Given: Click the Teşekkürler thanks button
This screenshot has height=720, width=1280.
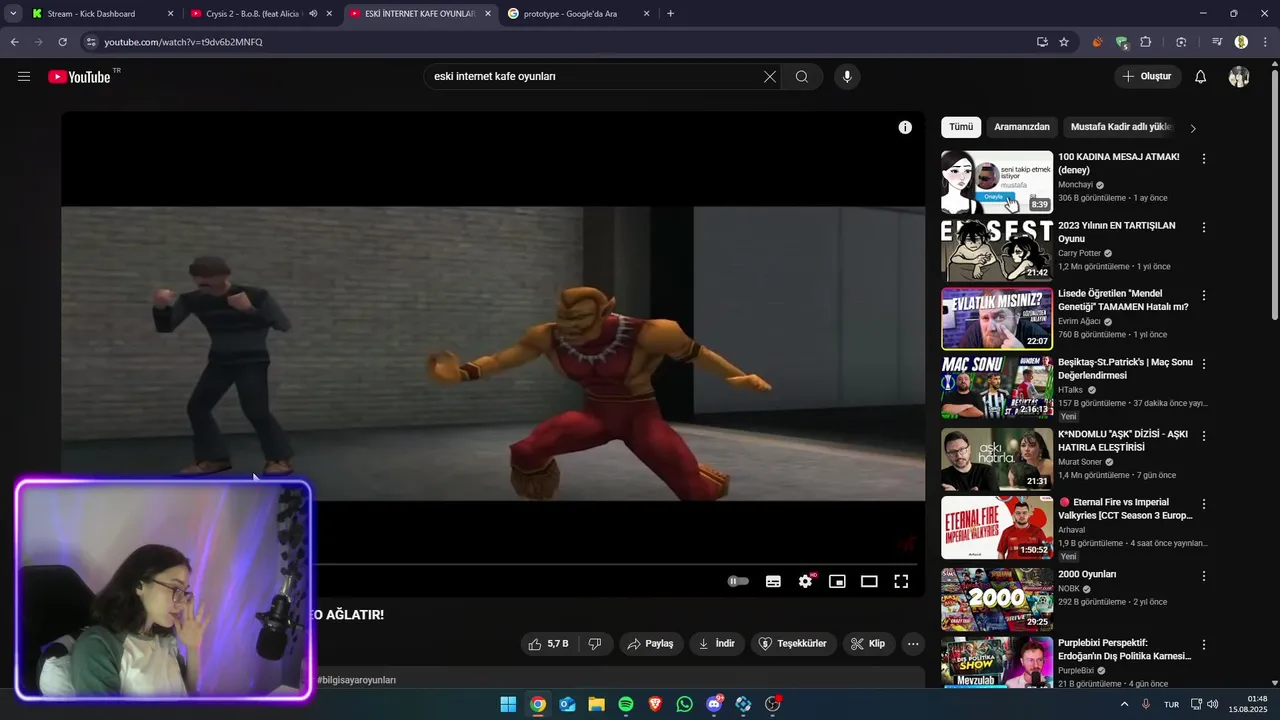Looking at the screenshot, I should (x=794, y=644).
